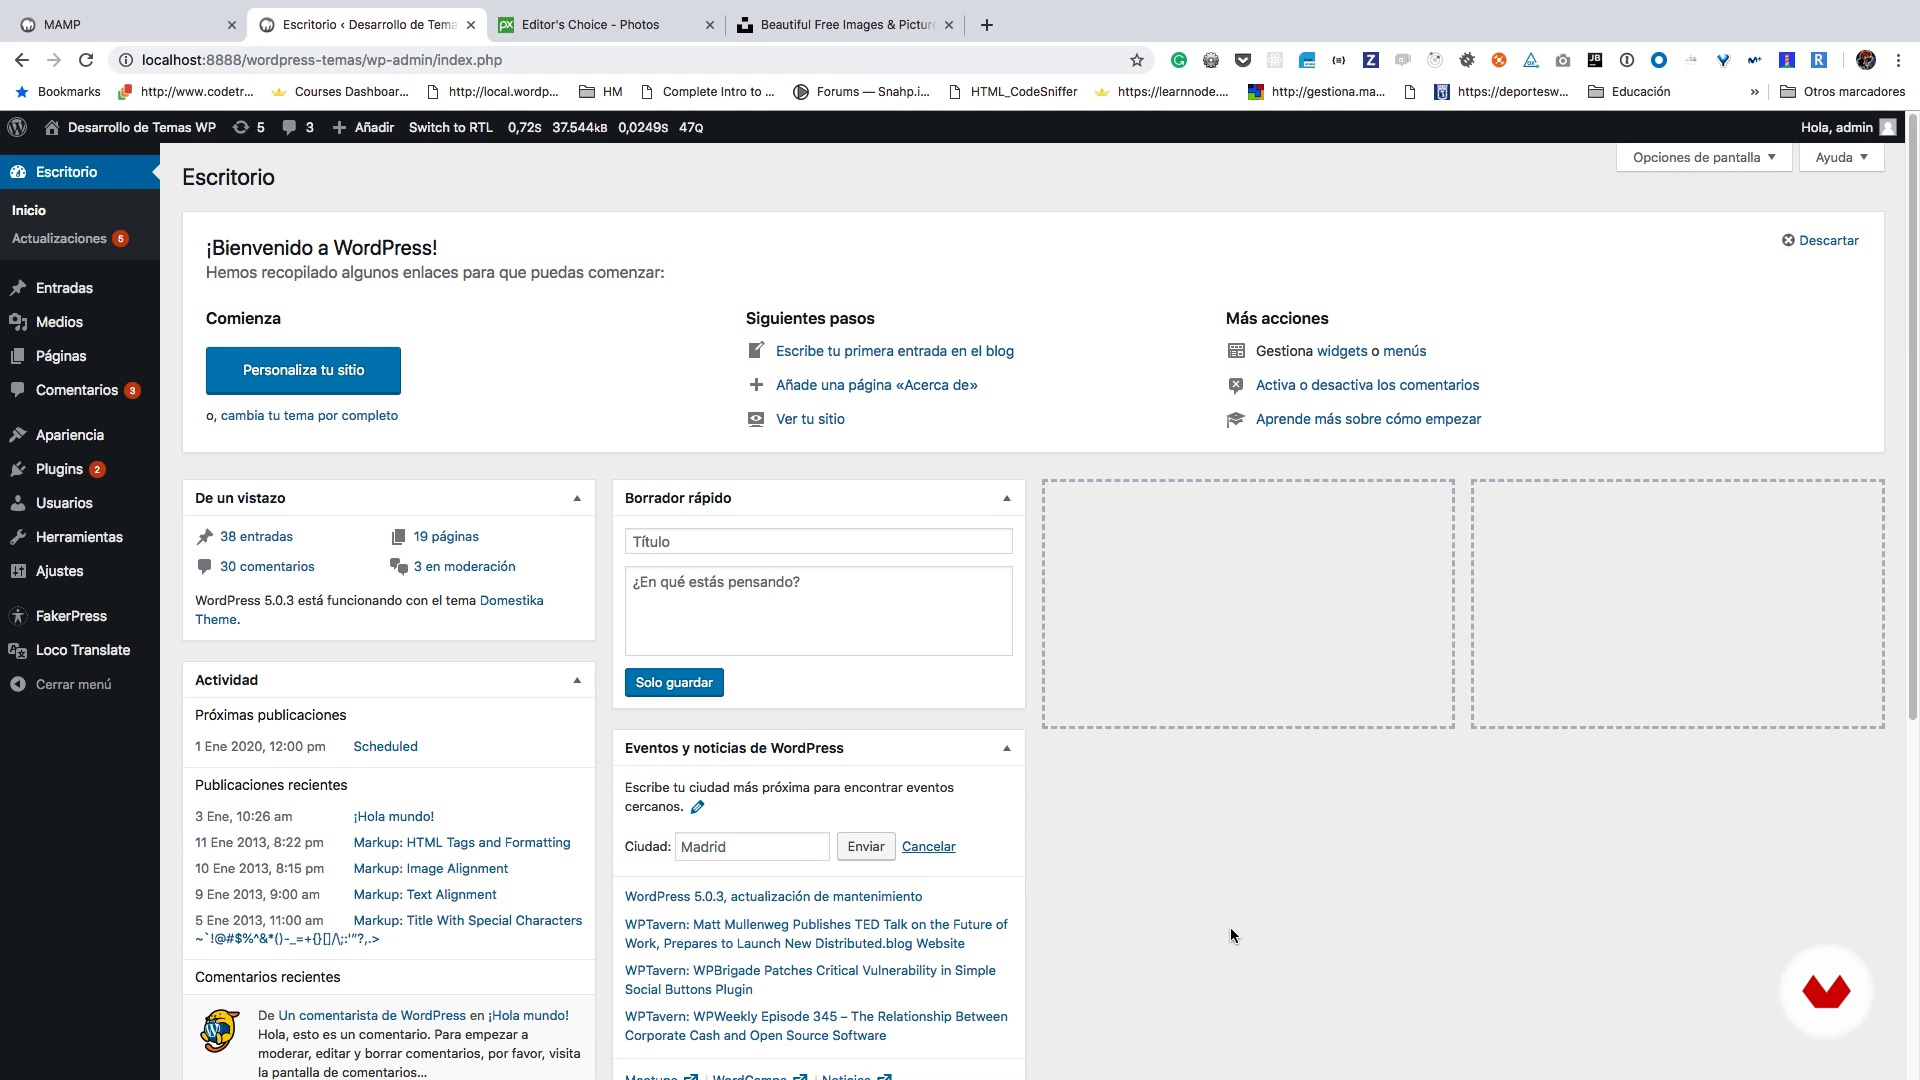Image resolution: width=1920 pixels, height=1080 pixels.
Task: Submit city with Enviar button
Action: click(x=866, y=847)
